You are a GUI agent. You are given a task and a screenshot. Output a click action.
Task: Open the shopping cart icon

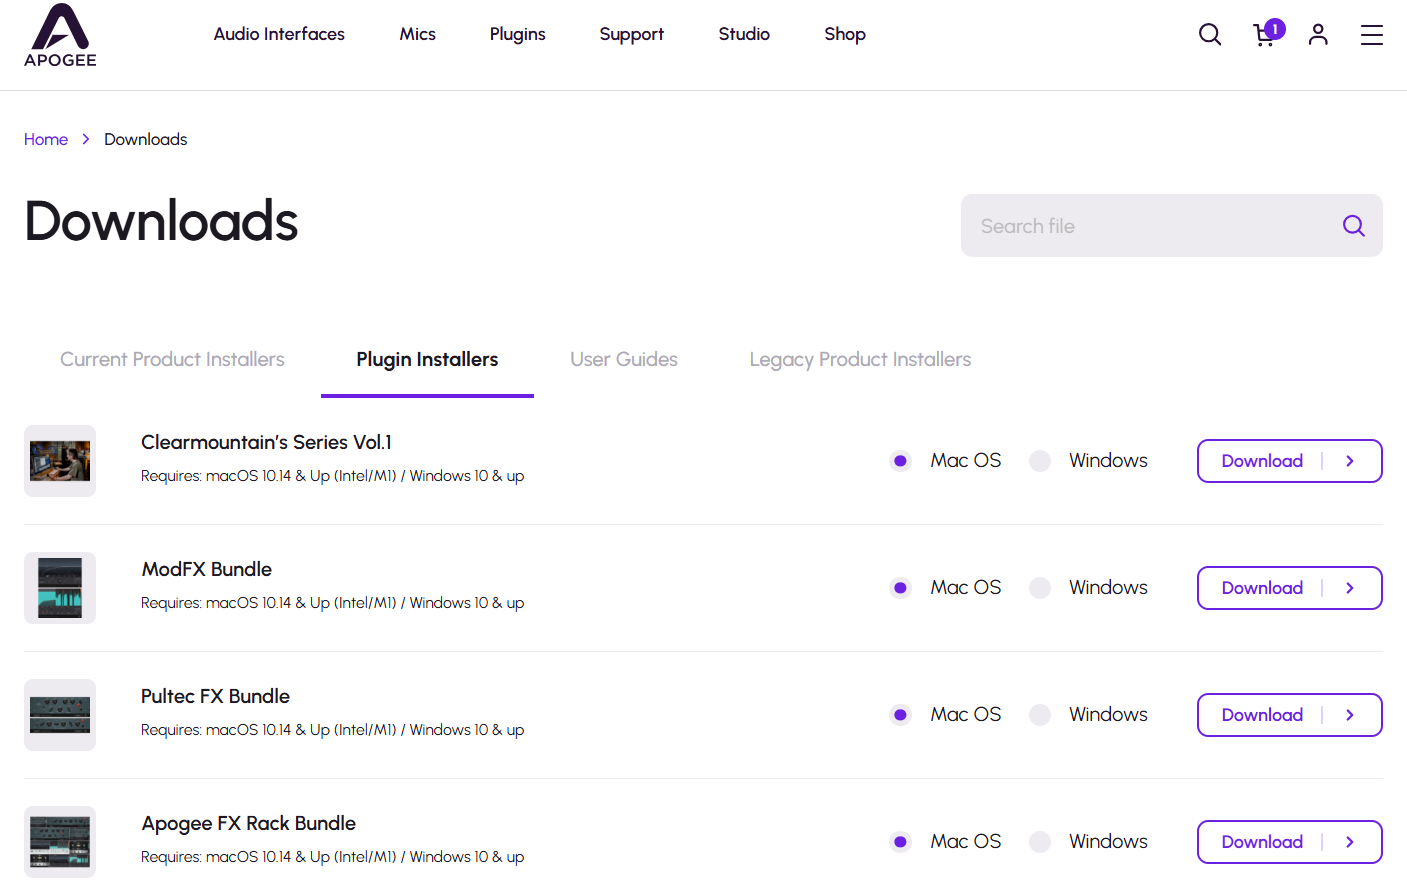[1266, 34]
